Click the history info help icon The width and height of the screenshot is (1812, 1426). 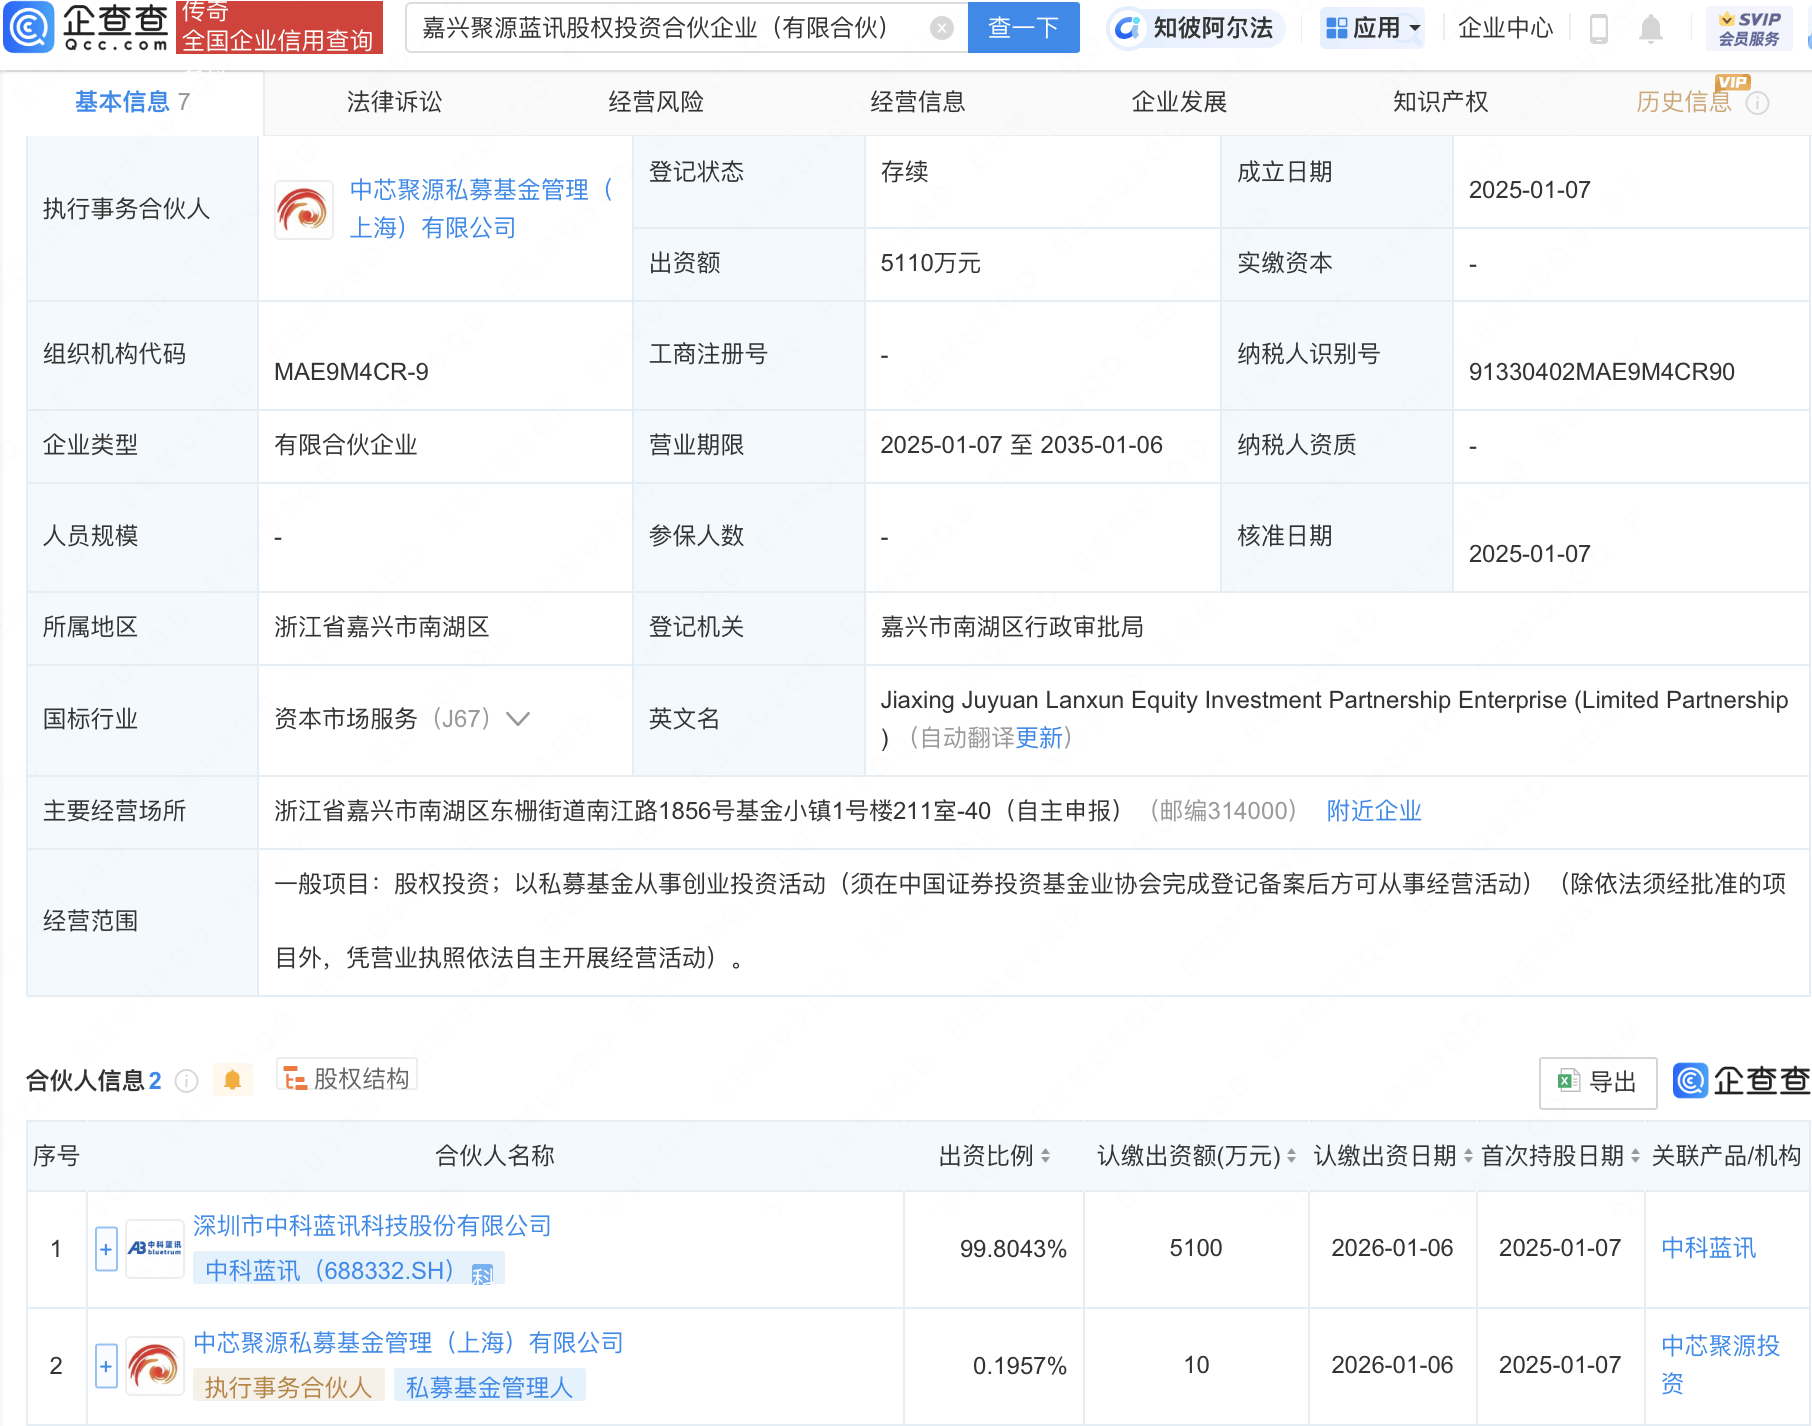[x=1758, y=103]
